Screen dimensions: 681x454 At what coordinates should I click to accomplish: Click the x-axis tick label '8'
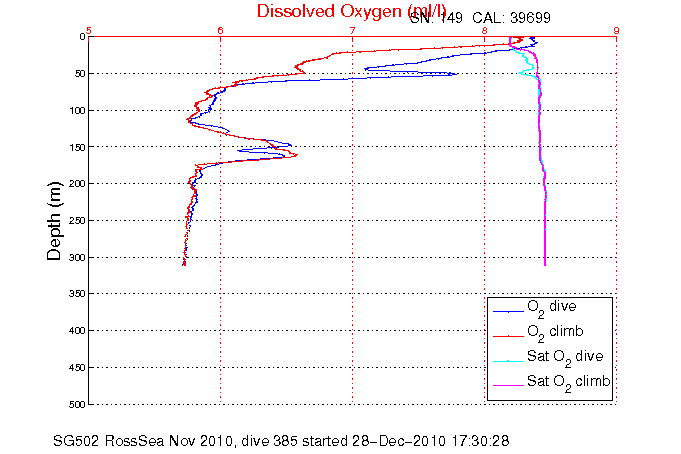485,30
